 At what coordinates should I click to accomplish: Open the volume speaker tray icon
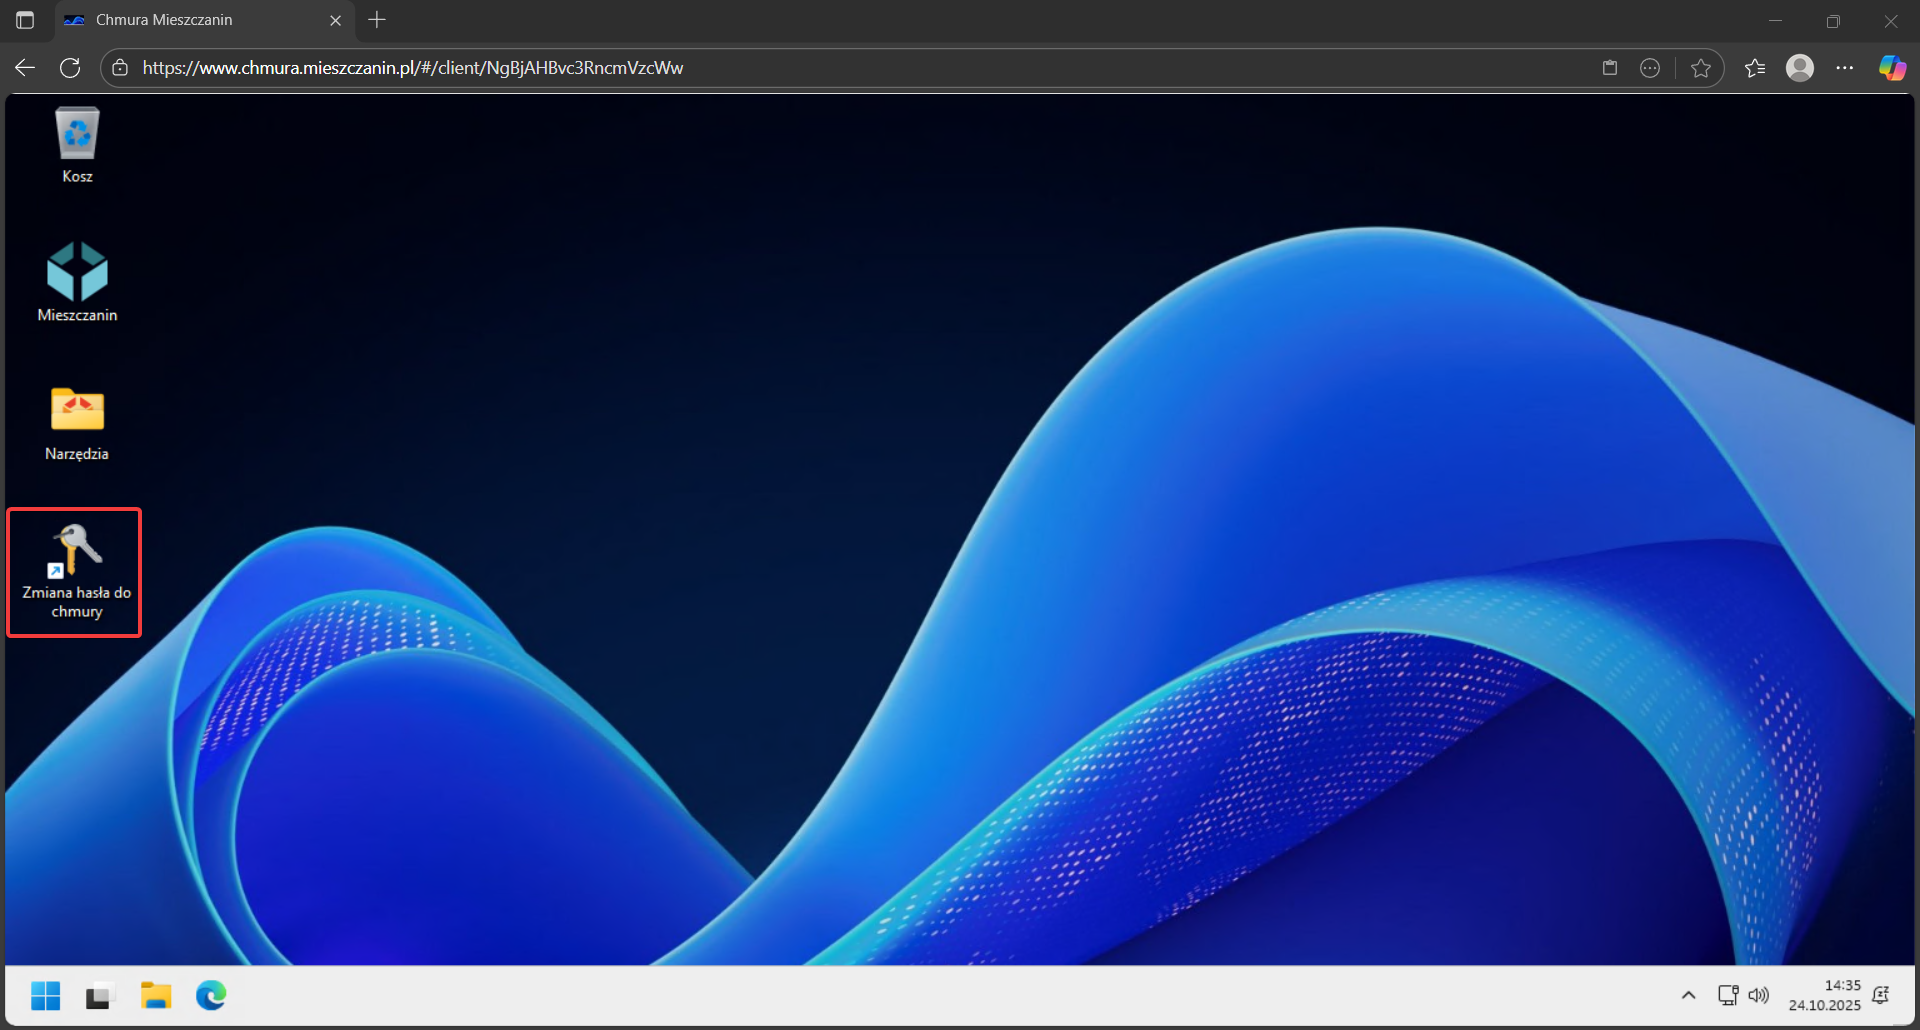[x=1758, y=995]
